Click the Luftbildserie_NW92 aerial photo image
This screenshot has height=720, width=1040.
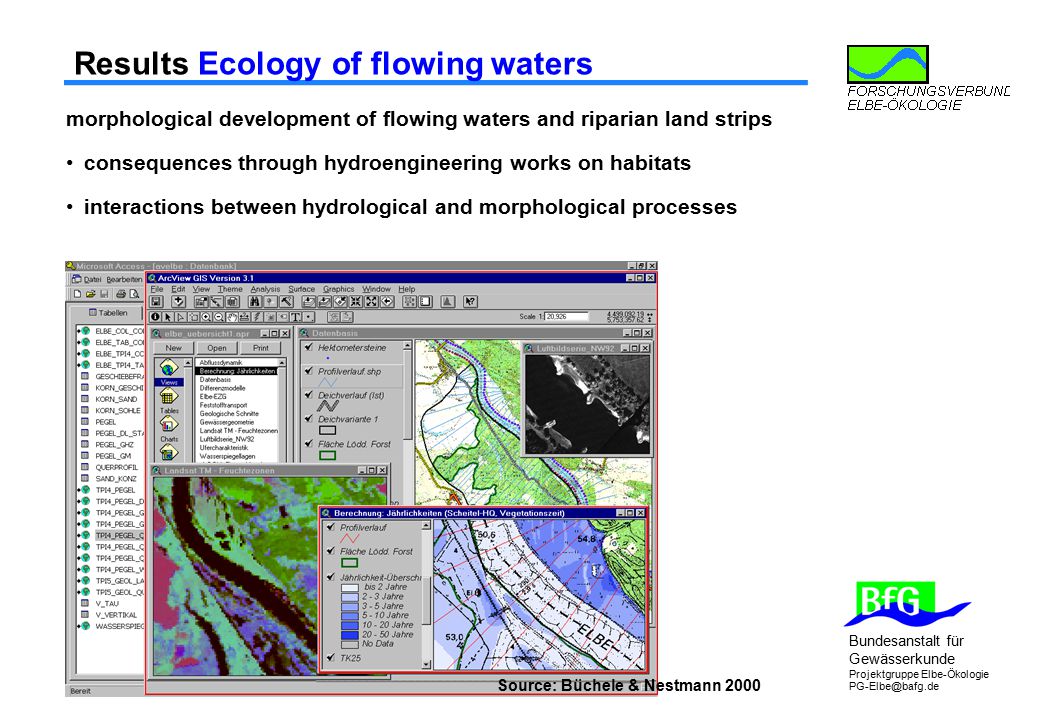coord(587,404)
